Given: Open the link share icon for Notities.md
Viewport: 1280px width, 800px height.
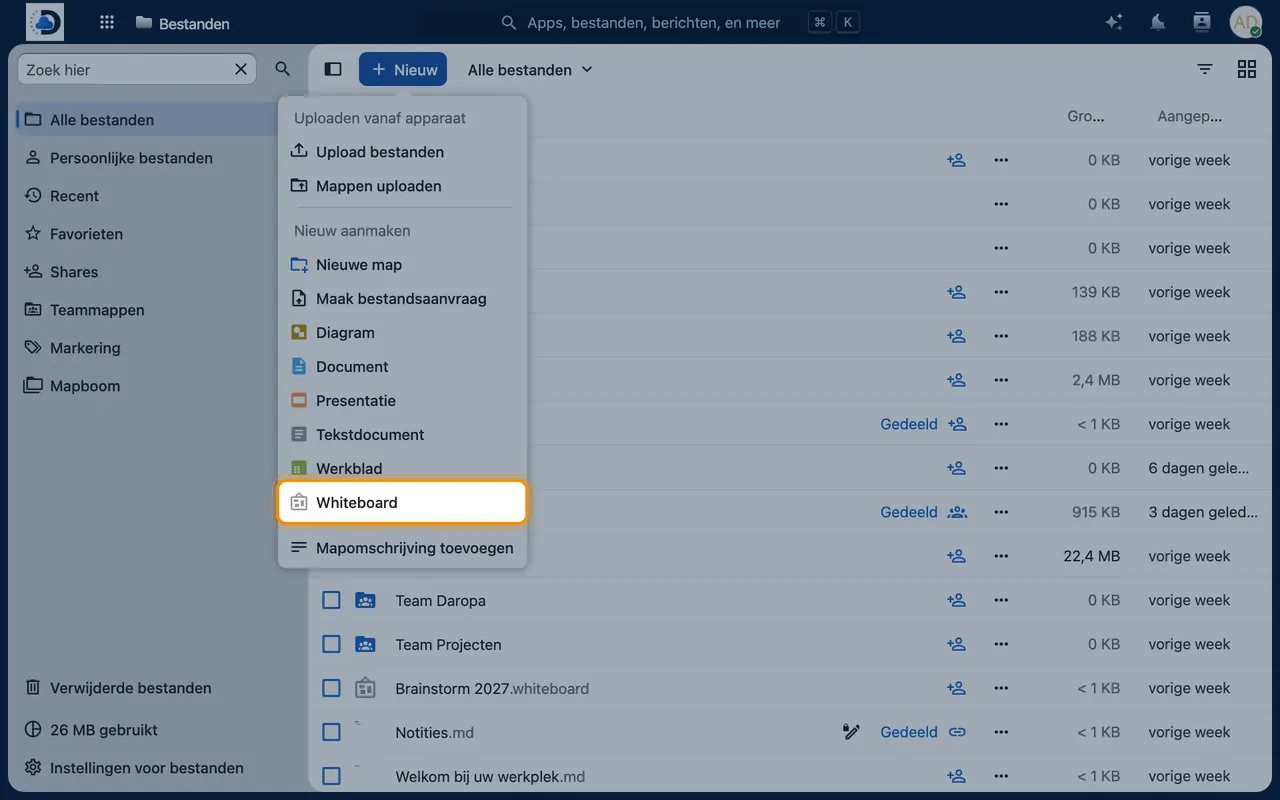Looking at the screenshot, I should pyautogui.click(x=957, y=732).
